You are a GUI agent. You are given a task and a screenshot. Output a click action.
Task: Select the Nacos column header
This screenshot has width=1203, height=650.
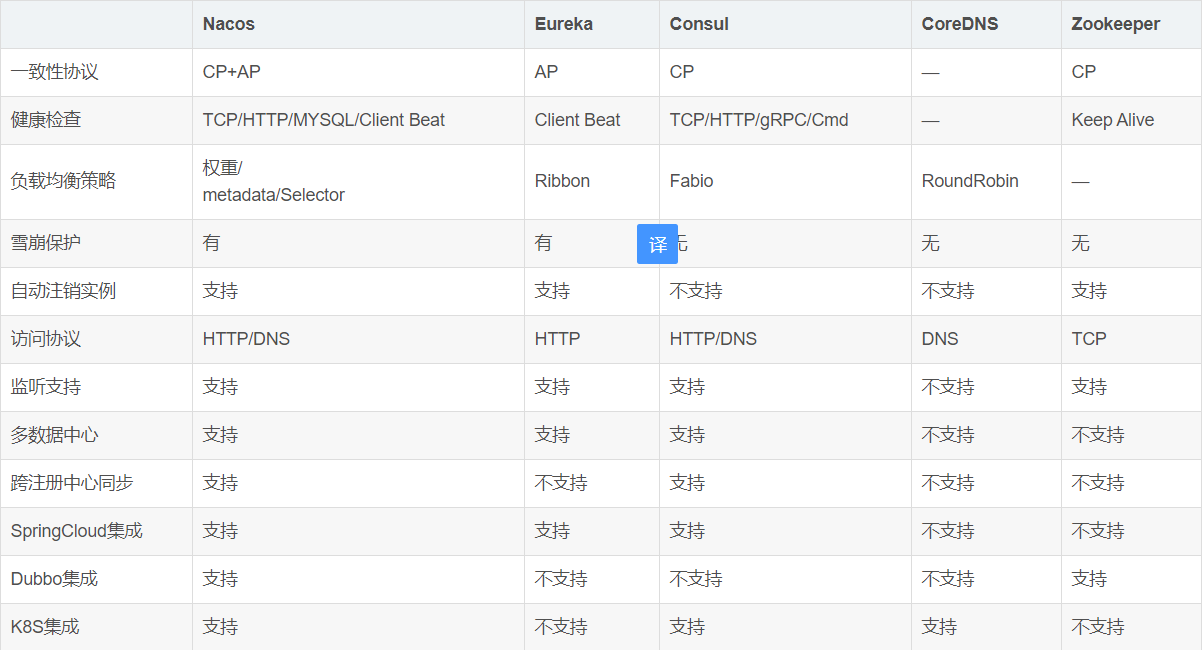tap(228, 24)
